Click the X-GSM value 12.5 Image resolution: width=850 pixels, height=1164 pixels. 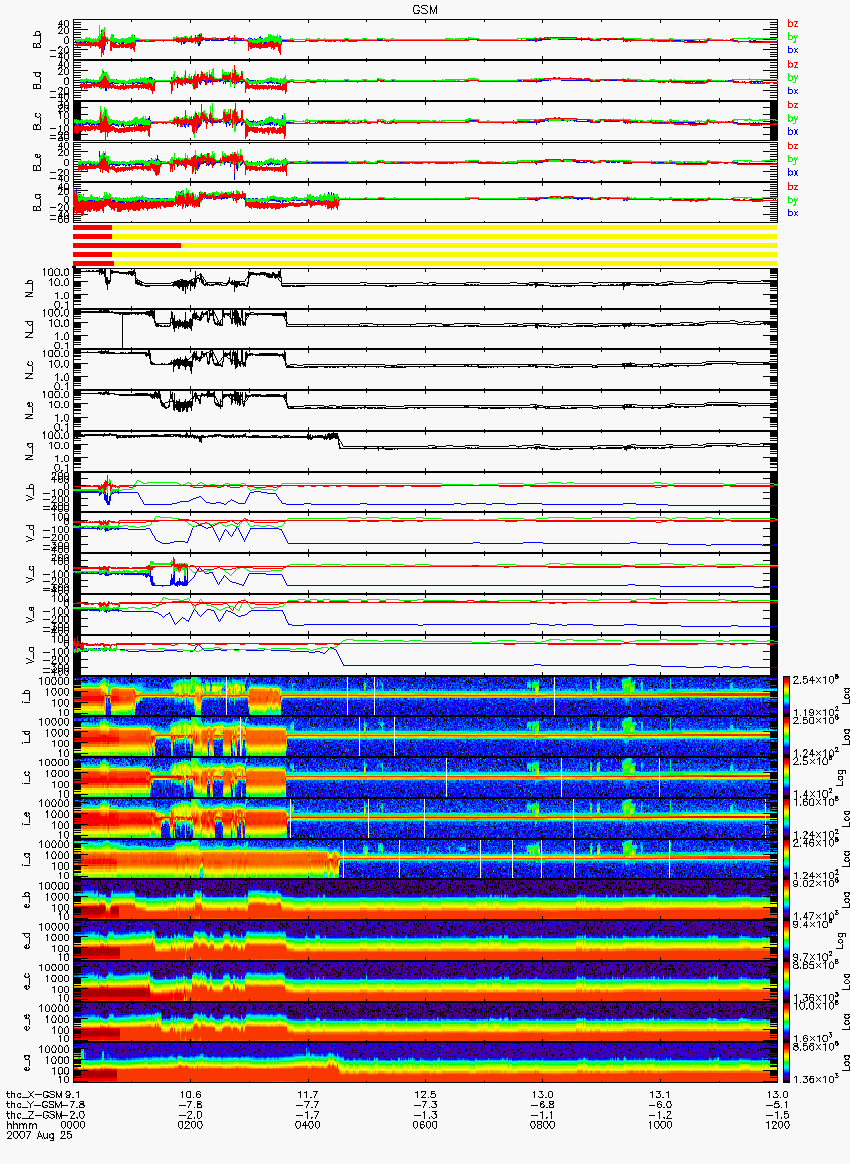(425, 1095)
